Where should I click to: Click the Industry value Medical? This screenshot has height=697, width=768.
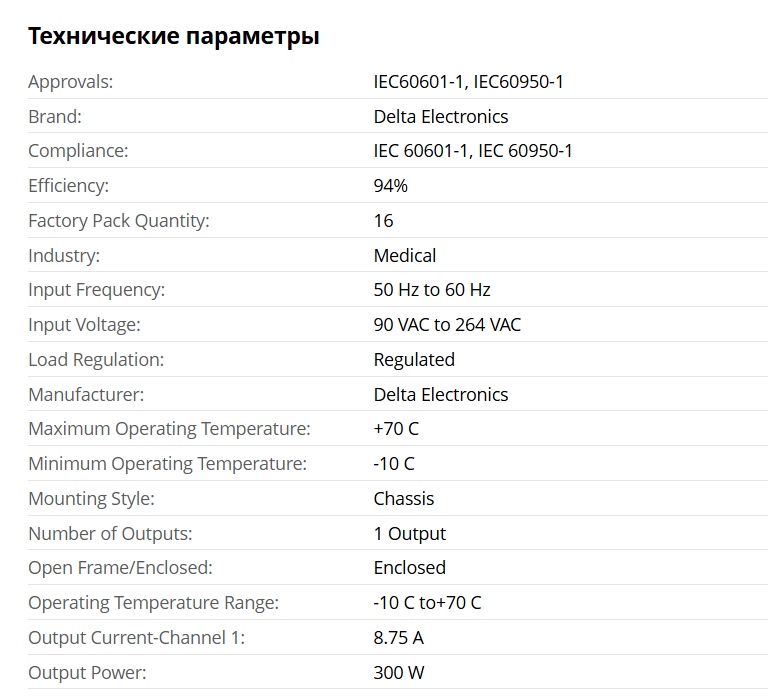(x=404, y=256)
